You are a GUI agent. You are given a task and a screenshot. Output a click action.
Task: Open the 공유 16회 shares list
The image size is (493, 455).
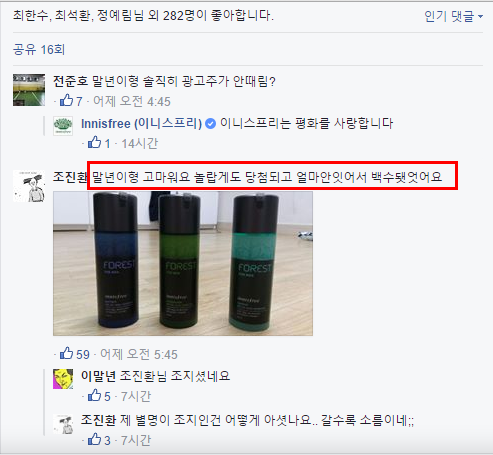pyautogui.click(x=39, y=50)
